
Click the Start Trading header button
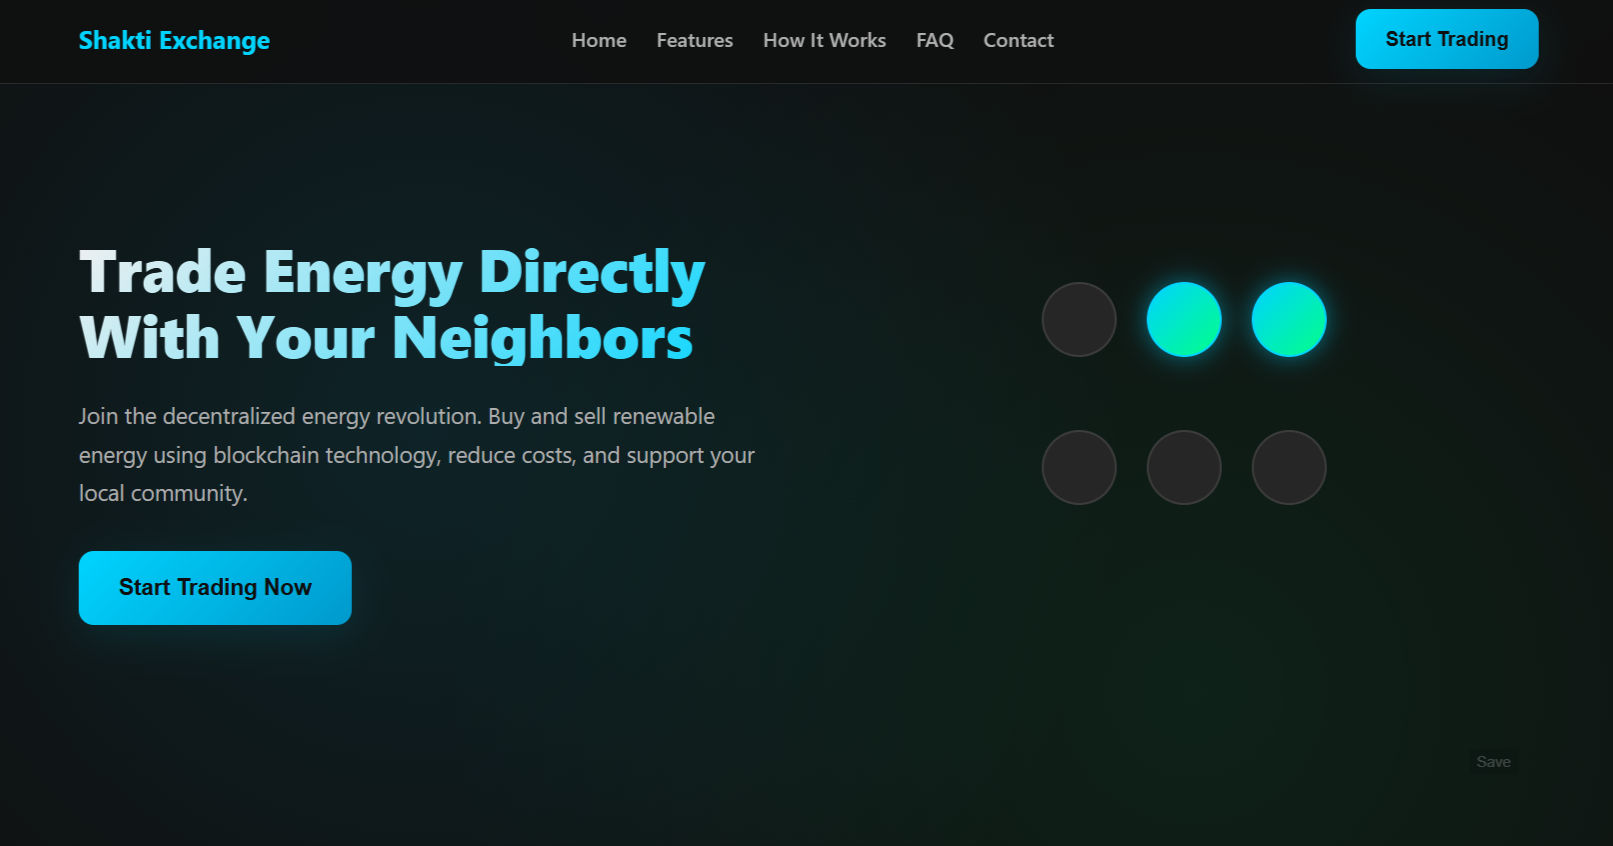tap(1447, 39)
